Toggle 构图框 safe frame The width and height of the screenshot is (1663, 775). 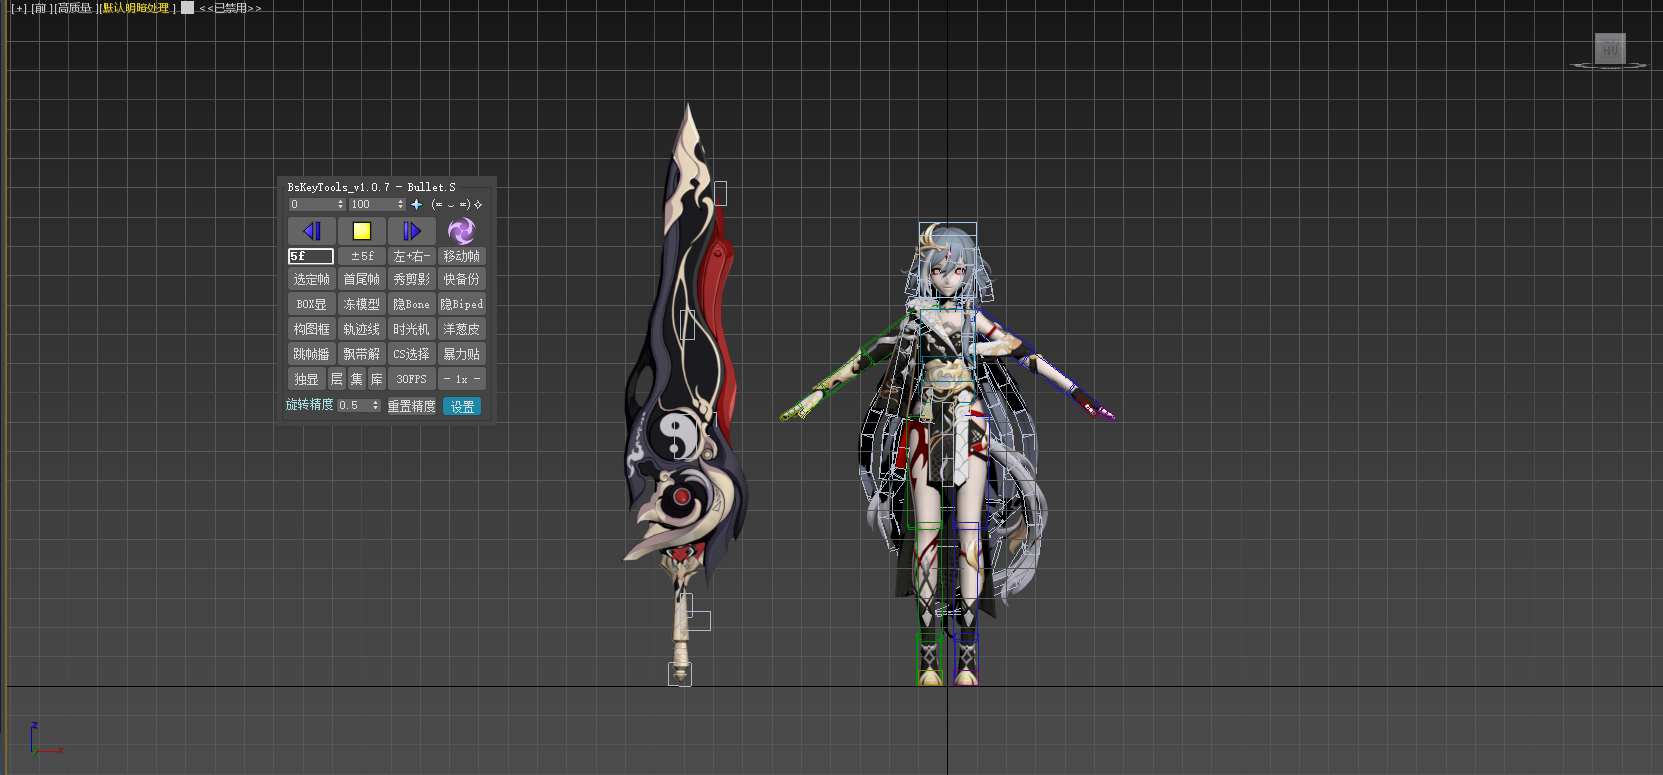tap(312, 329)
